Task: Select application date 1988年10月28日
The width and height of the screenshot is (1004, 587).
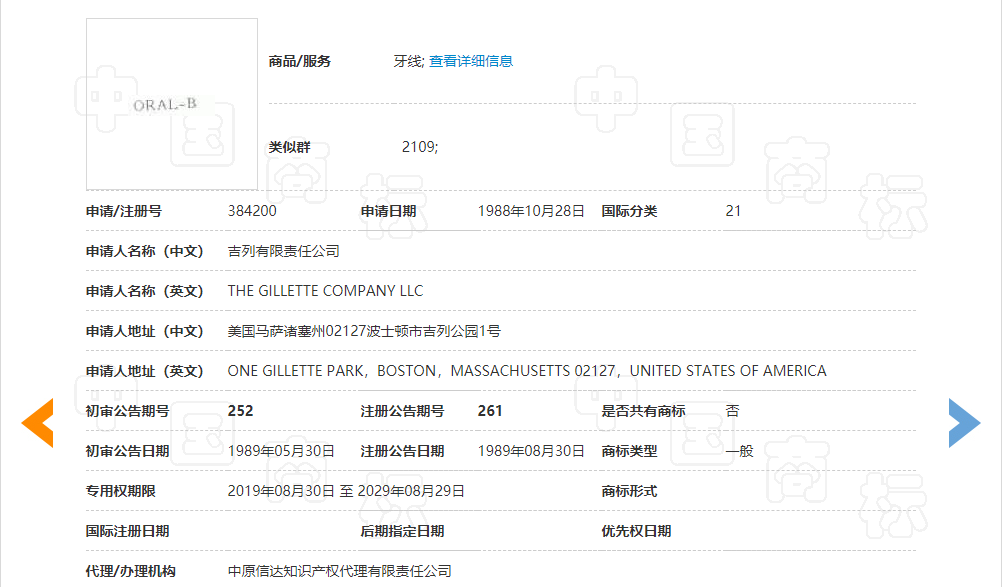Action: pos(531,211)
